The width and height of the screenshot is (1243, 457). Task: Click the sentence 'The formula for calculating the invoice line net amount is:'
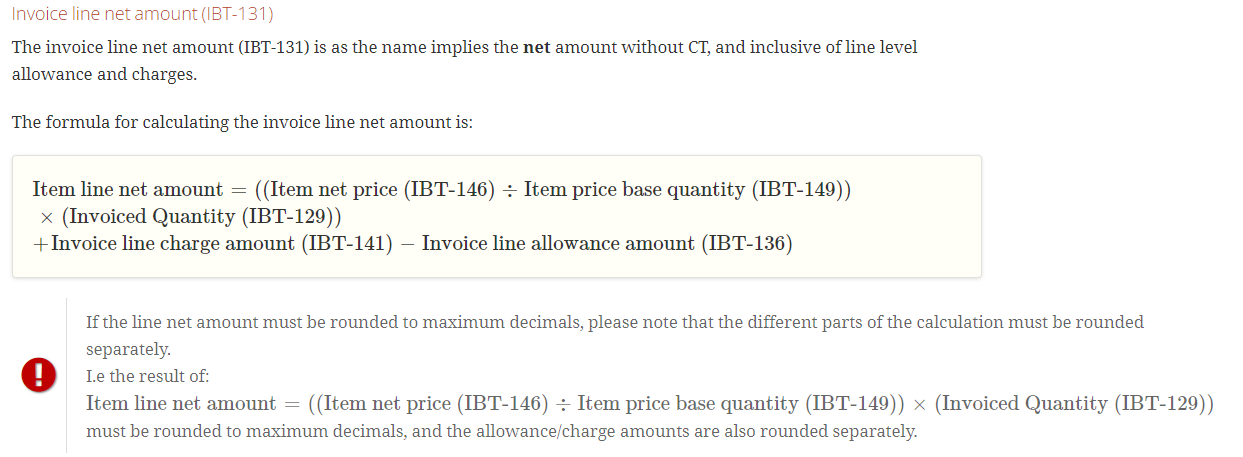[x=242, y=122]
